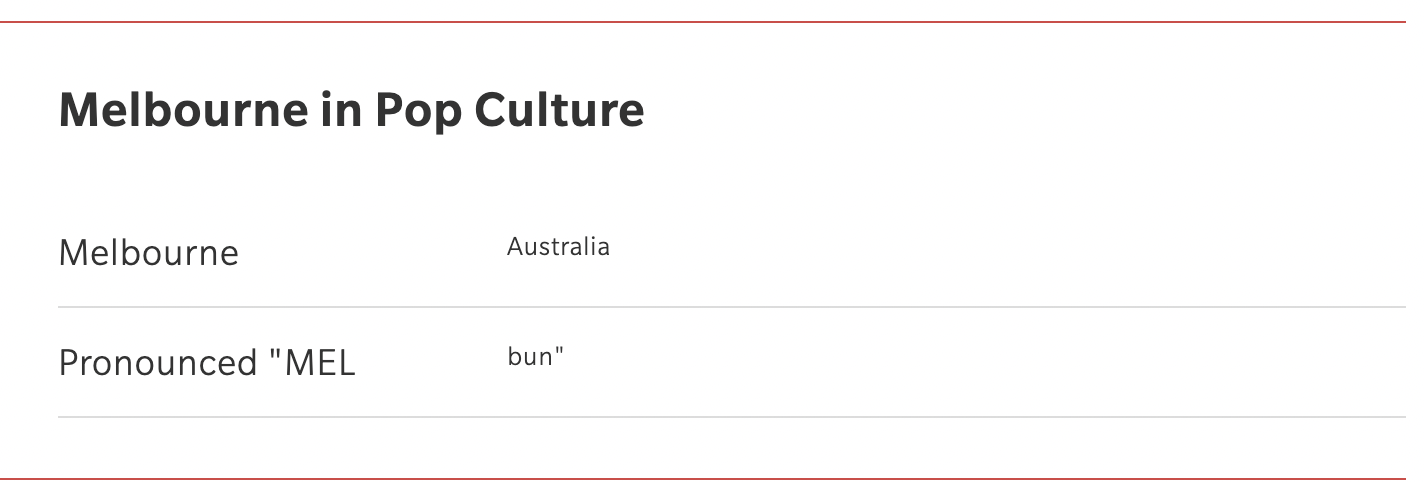Select the "Melbourne" row label
Image resolution: width=1424 pixels, height=482 pixels.
[149, 253]
